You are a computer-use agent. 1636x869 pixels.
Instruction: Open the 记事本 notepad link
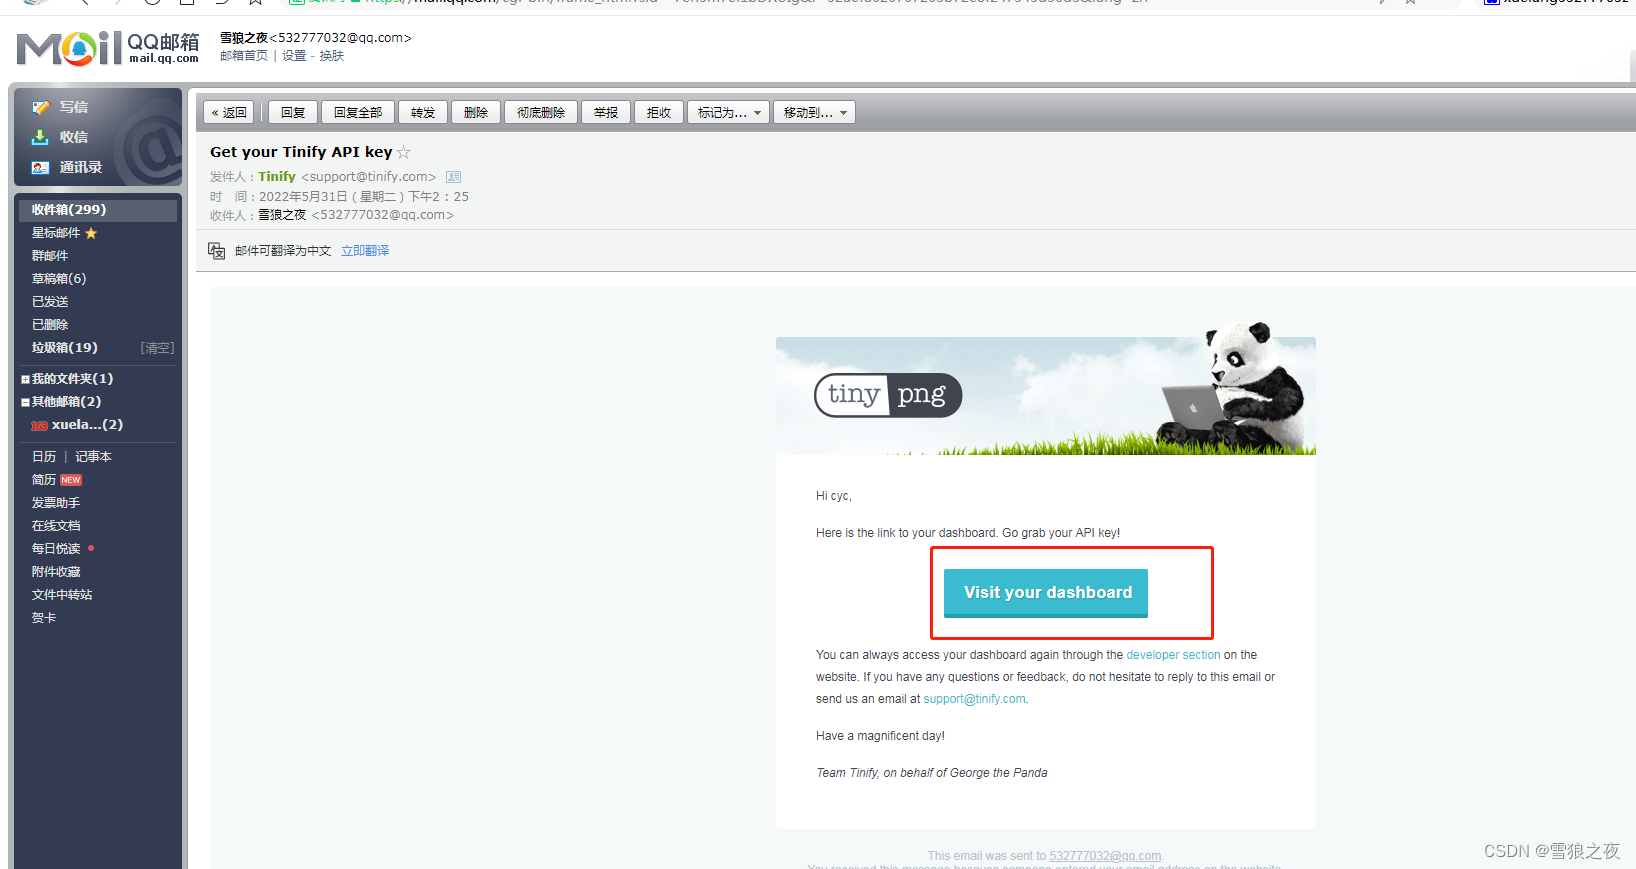click(x=93, y=457)
